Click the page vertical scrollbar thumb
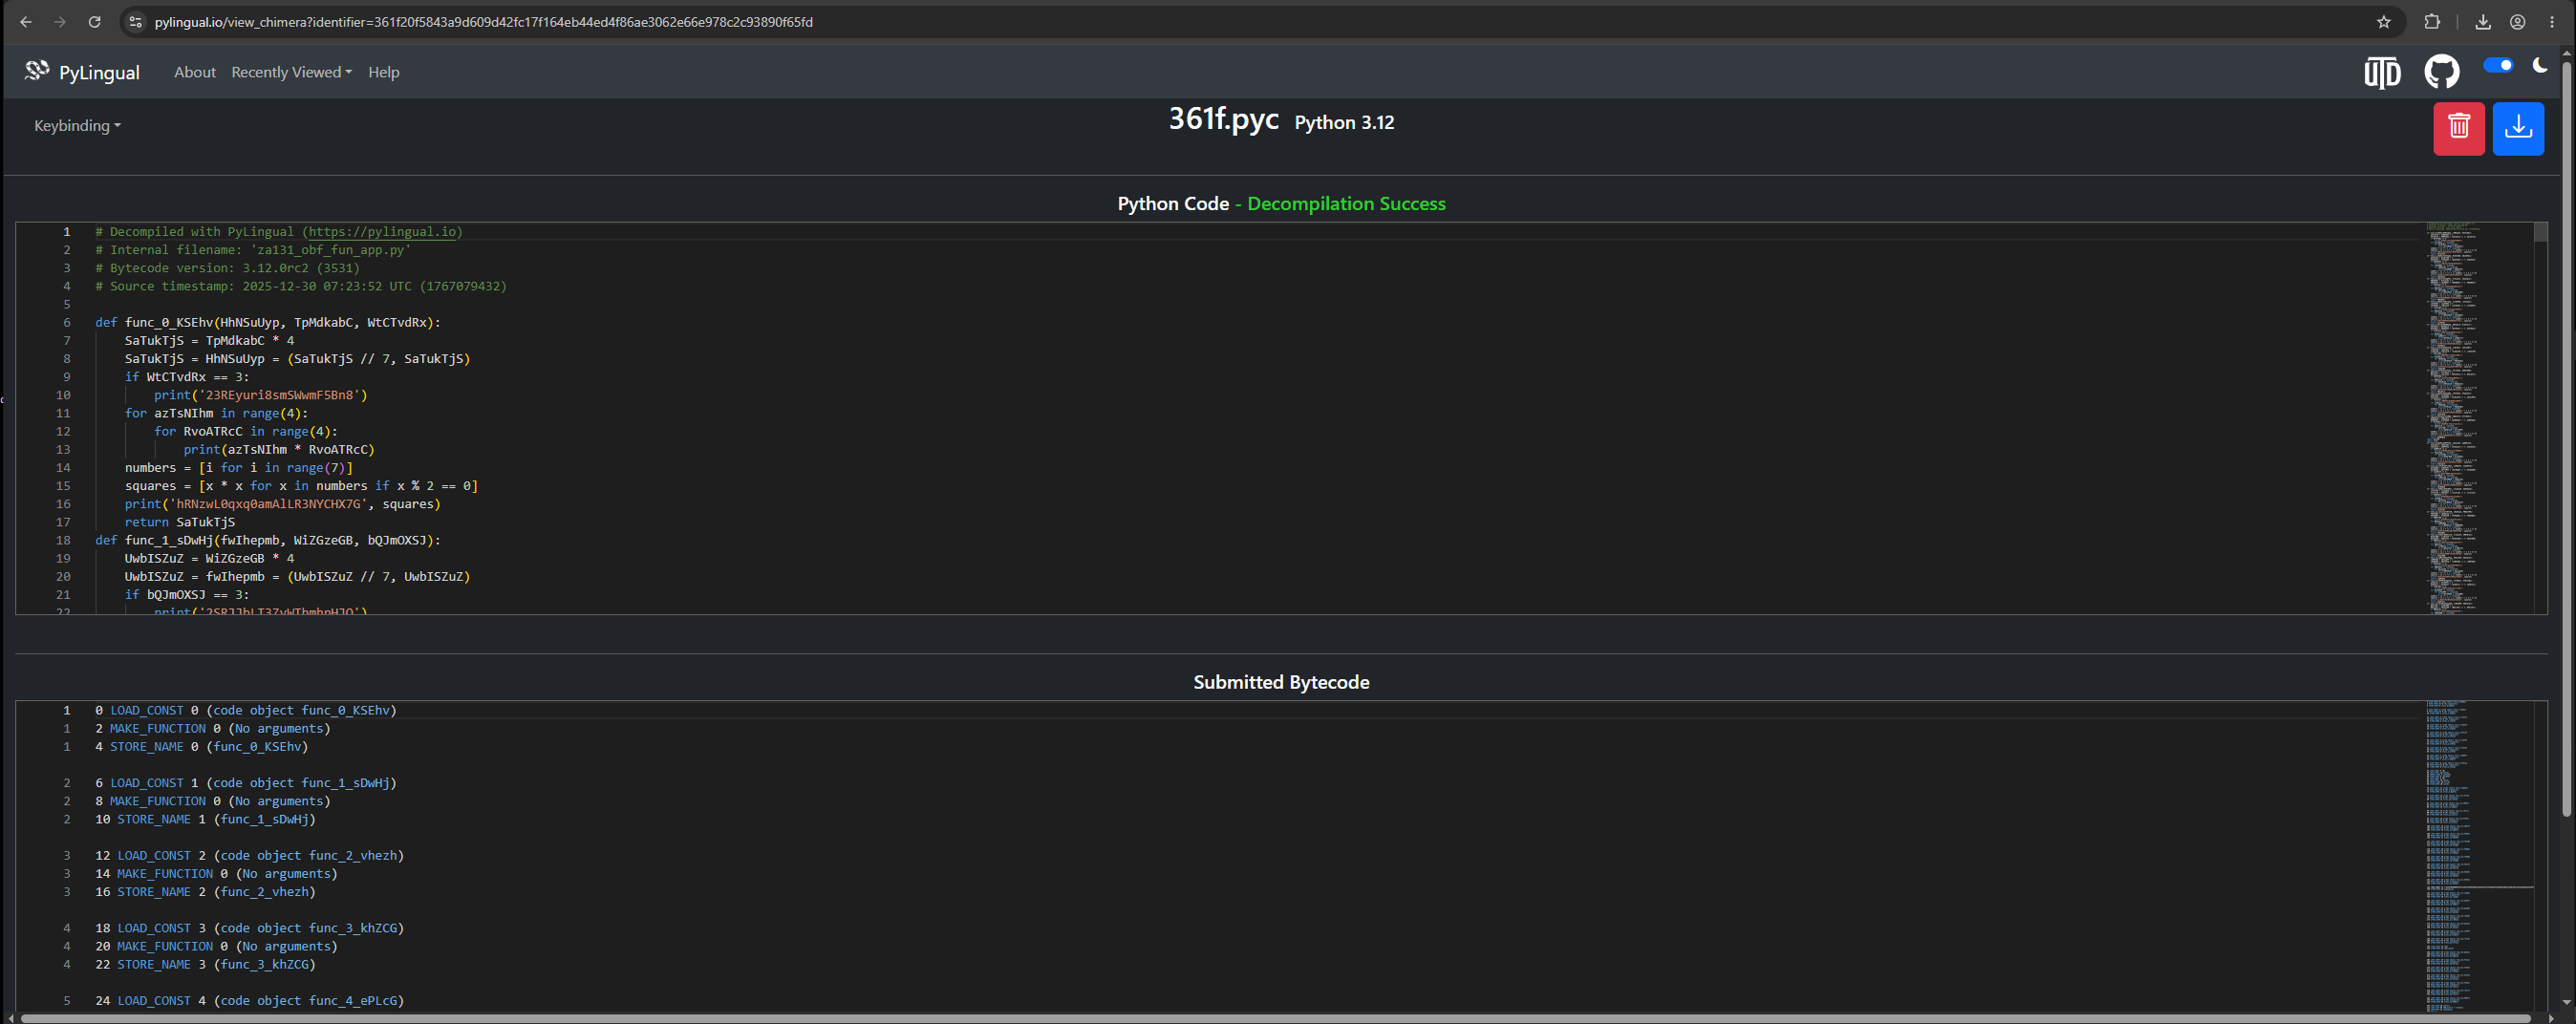The height and width of the screenshot is (1024, 2576). coord(2566,440)
